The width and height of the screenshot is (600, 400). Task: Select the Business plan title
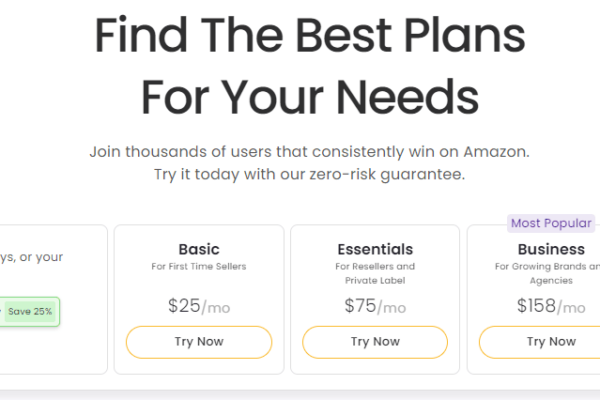click(x=551, y=250)
